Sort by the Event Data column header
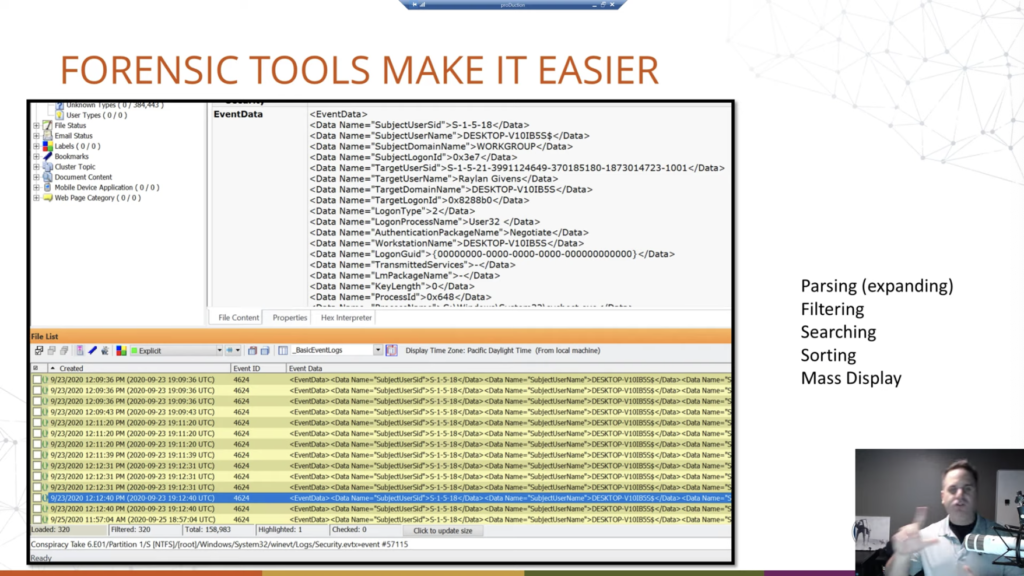 tap(509, 368)
